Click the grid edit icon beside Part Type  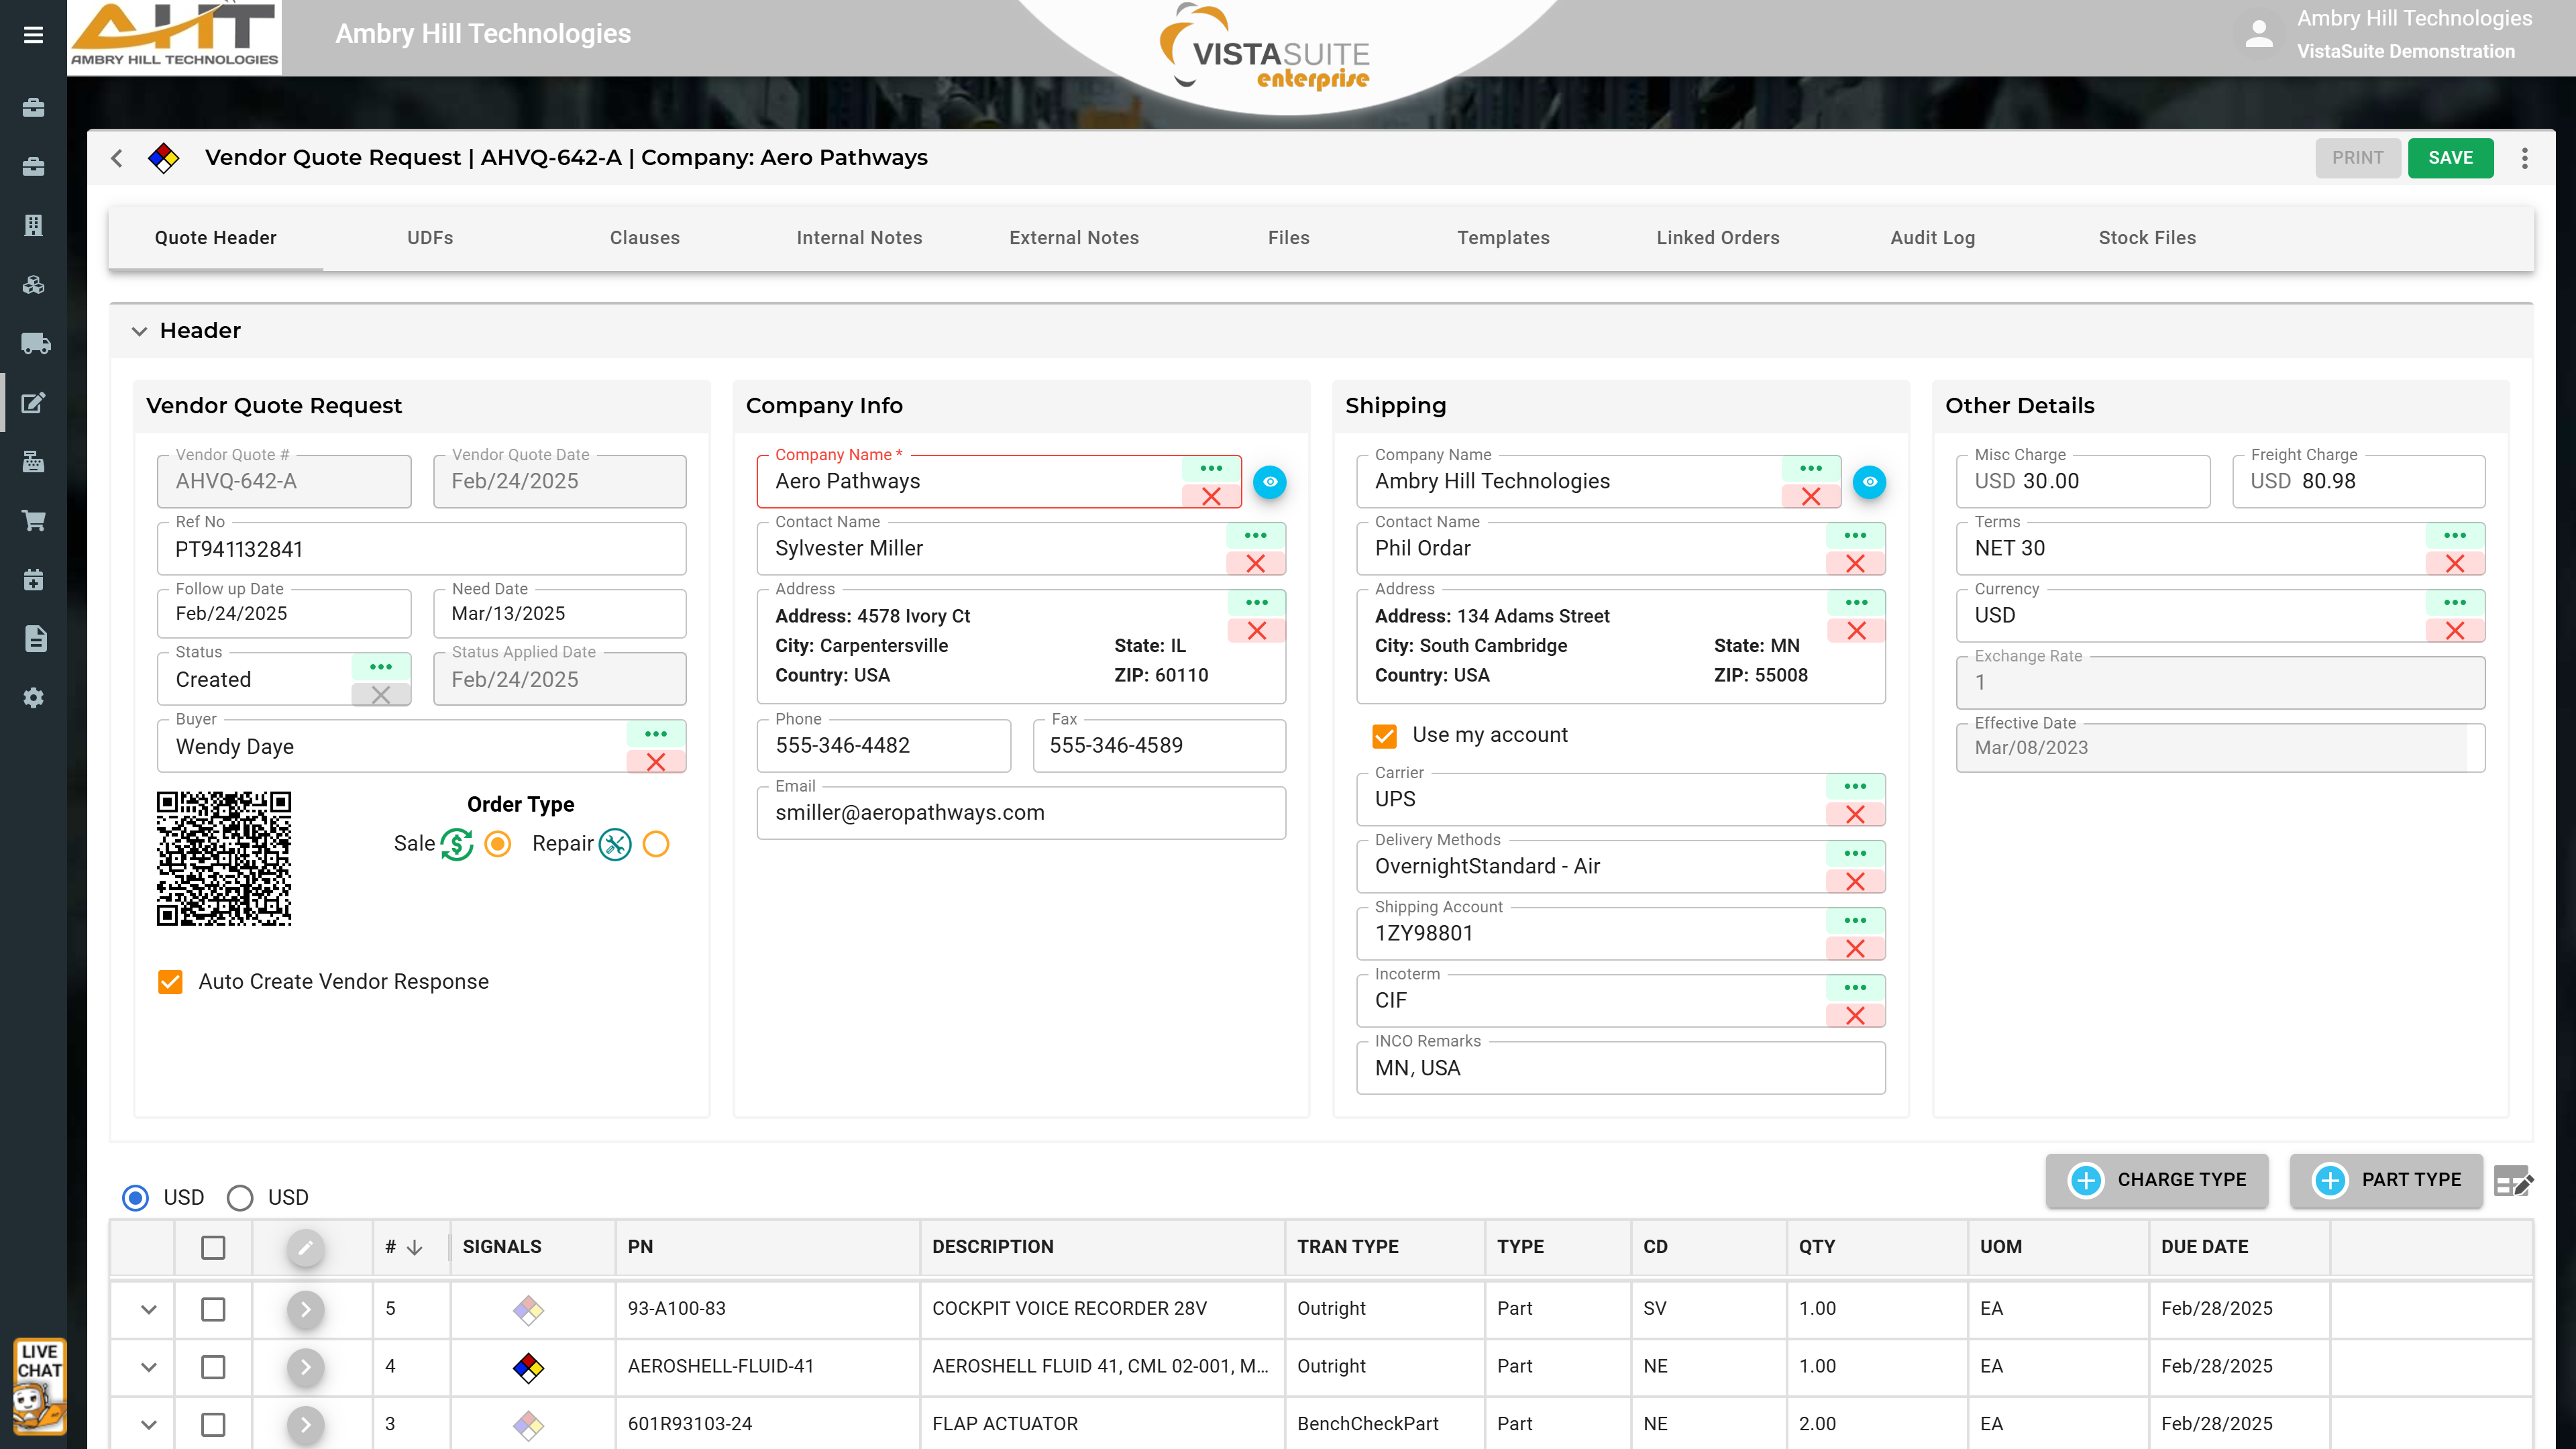point(2513,1181)
